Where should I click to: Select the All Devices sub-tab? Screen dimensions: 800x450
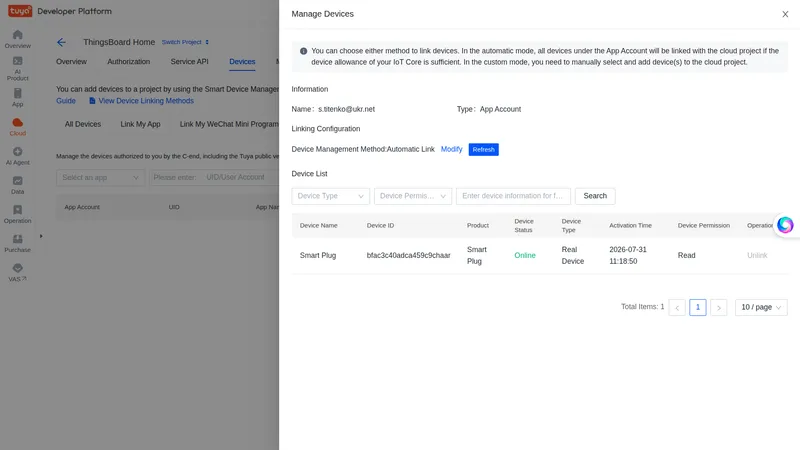(83, 124)
